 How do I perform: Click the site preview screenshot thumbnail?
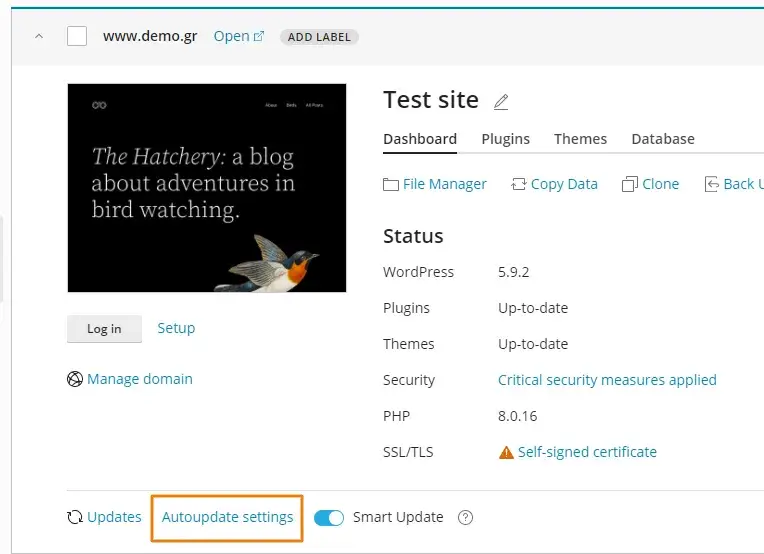click(x=207, y=188)
